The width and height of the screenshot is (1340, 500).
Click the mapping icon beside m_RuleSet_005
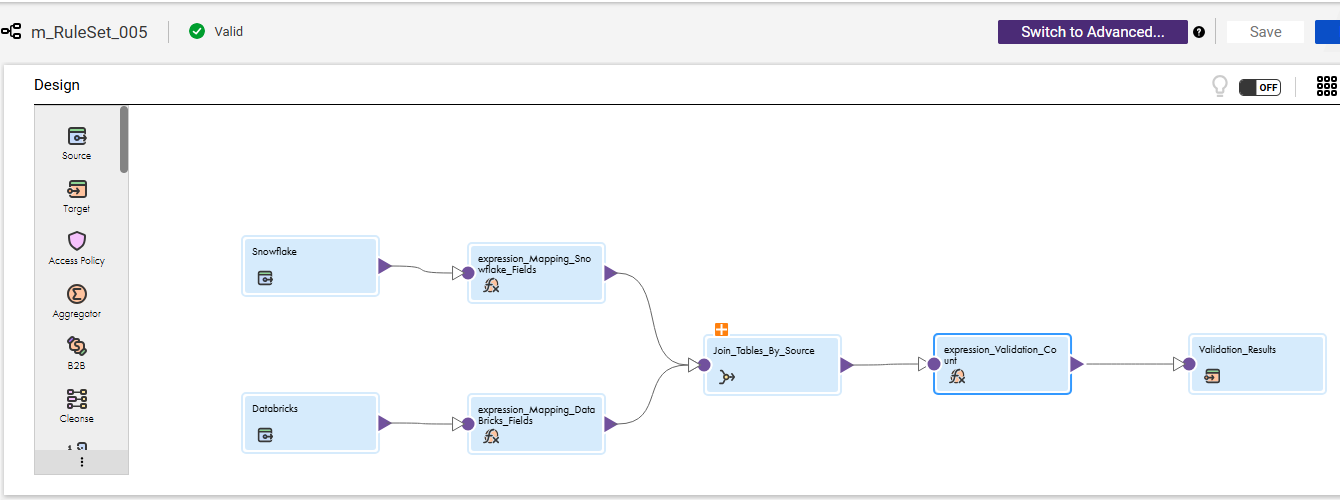12,32
